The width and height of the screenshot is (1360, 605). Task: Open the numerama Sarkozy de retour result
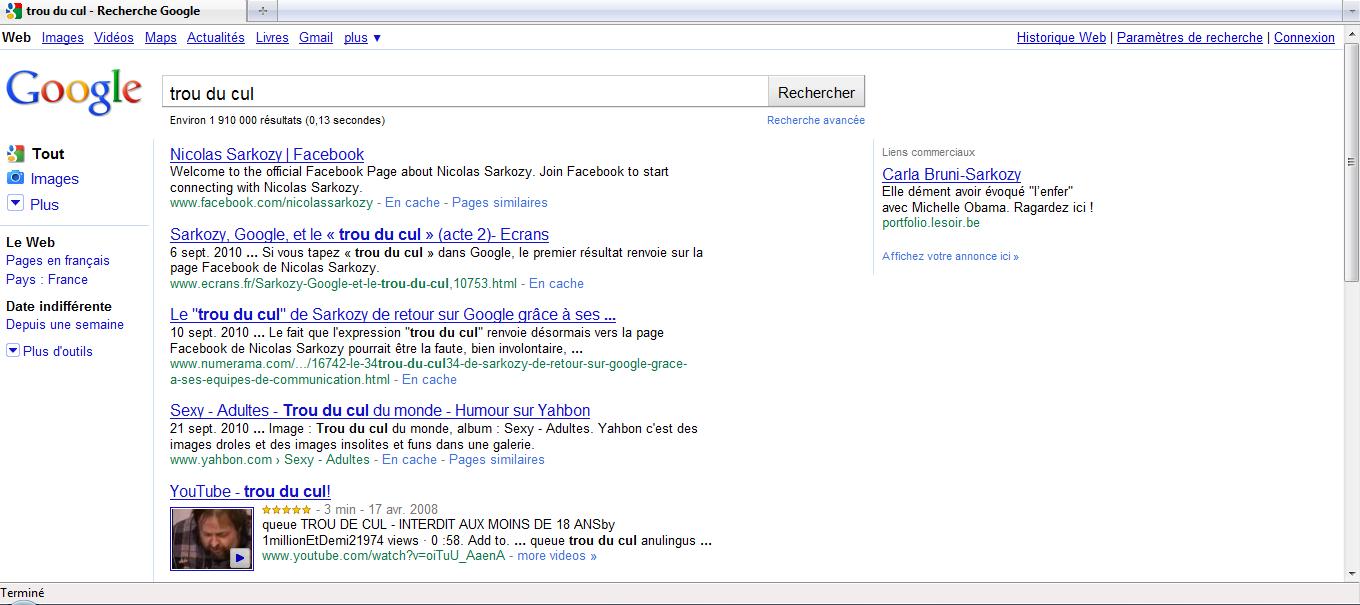coord(393,314)
